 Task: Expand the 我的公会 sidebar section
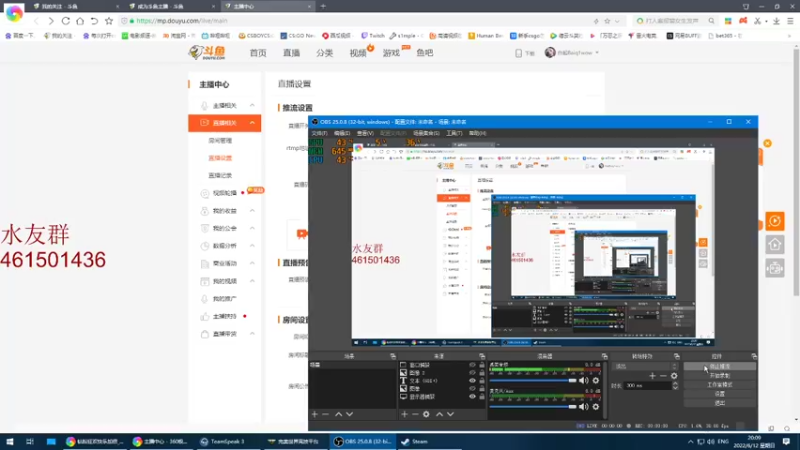[x=252, y=228]
